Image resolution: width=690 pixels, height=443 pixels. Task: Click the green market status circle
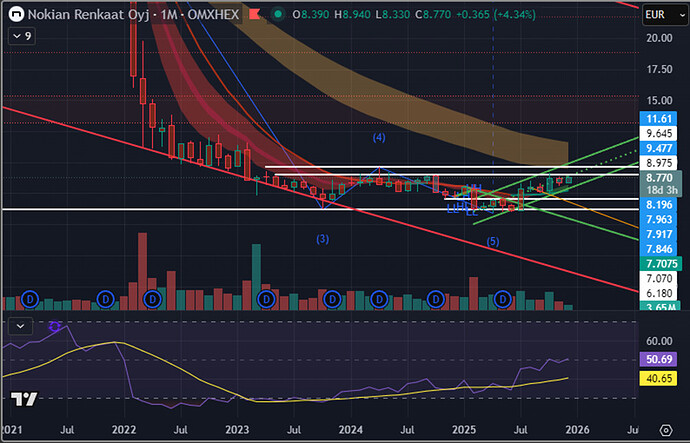coord(278,15)
